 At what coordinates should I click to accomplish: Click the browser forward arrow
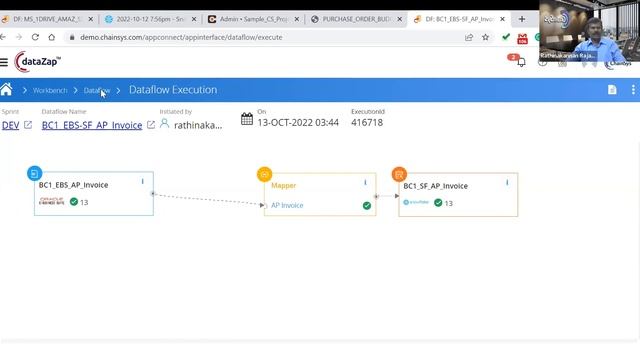tap(19, 37)
